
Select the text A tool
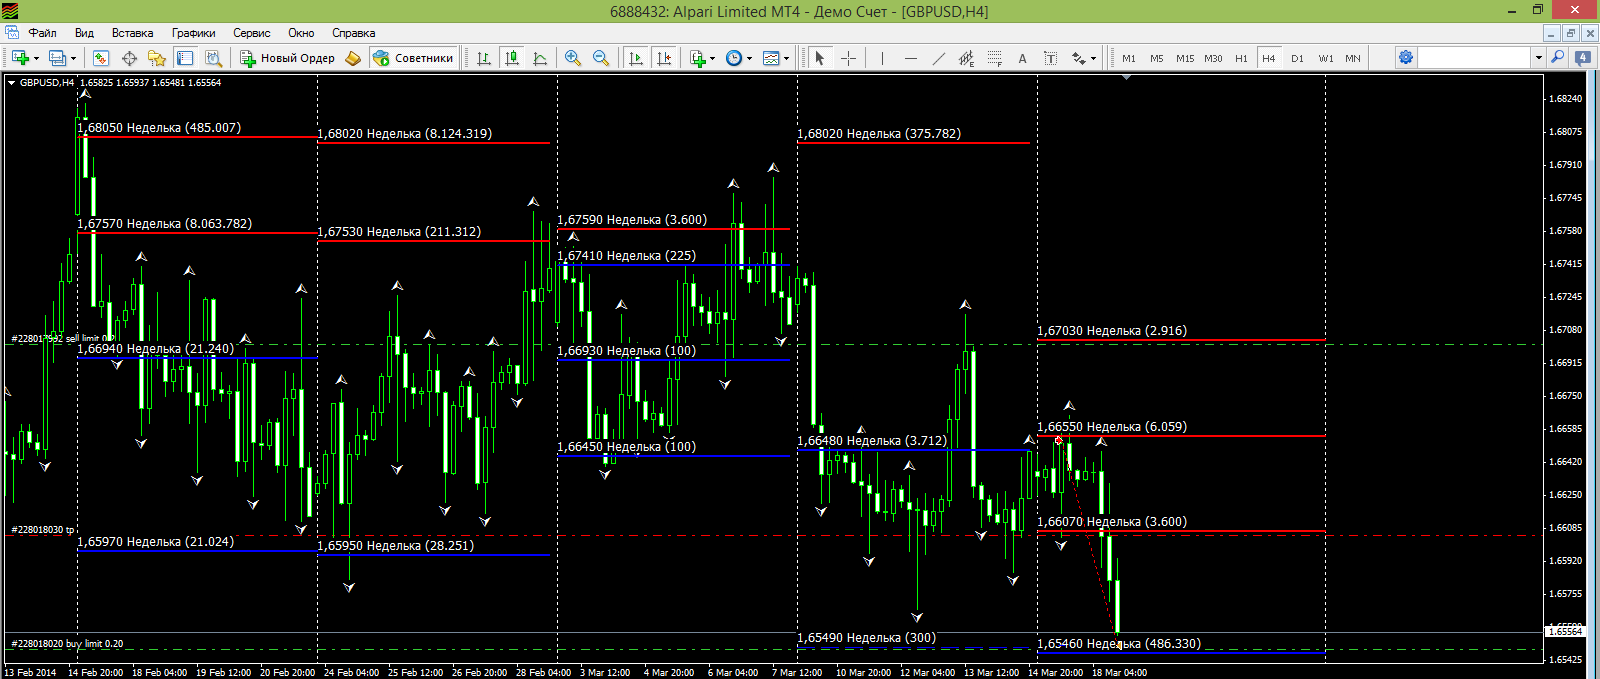1022,58
